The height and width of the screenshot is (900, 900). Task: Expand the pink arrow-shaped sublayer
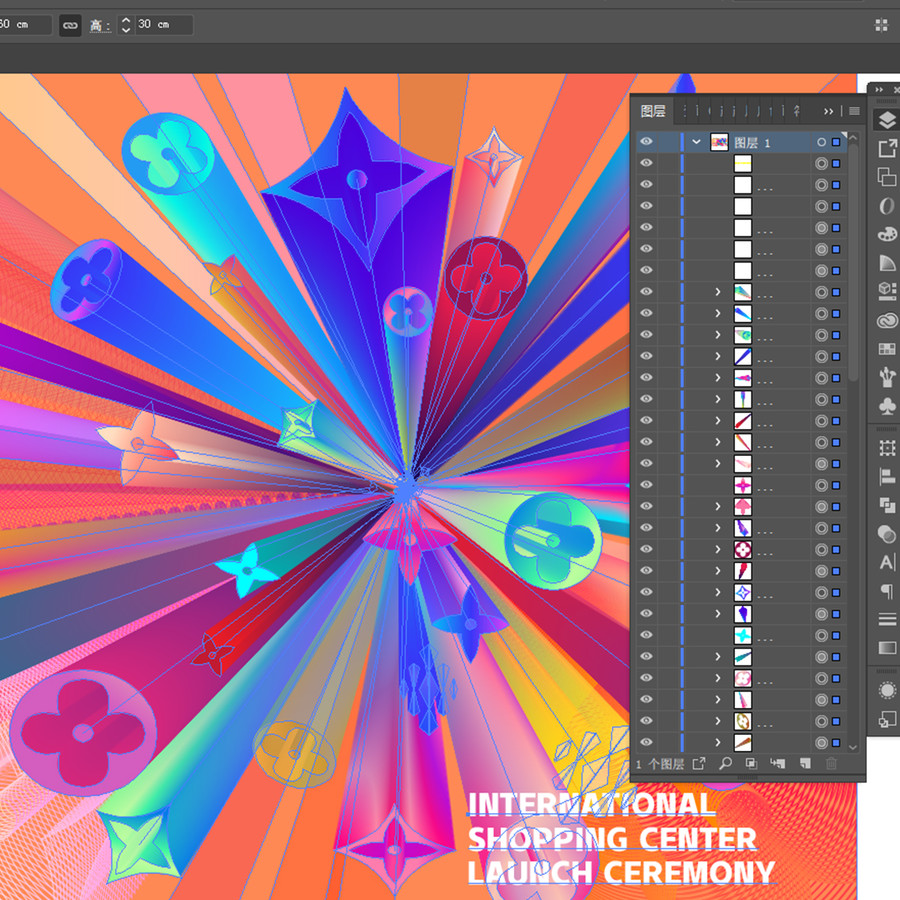717,506
